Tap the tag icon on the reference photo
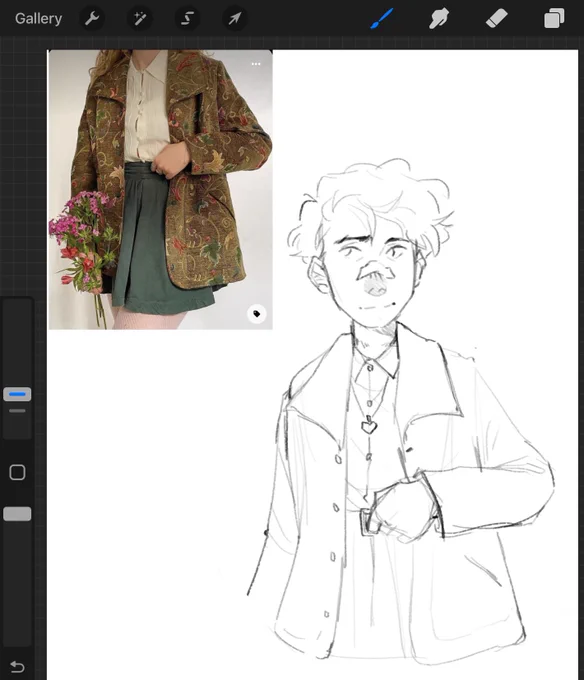 257,314
